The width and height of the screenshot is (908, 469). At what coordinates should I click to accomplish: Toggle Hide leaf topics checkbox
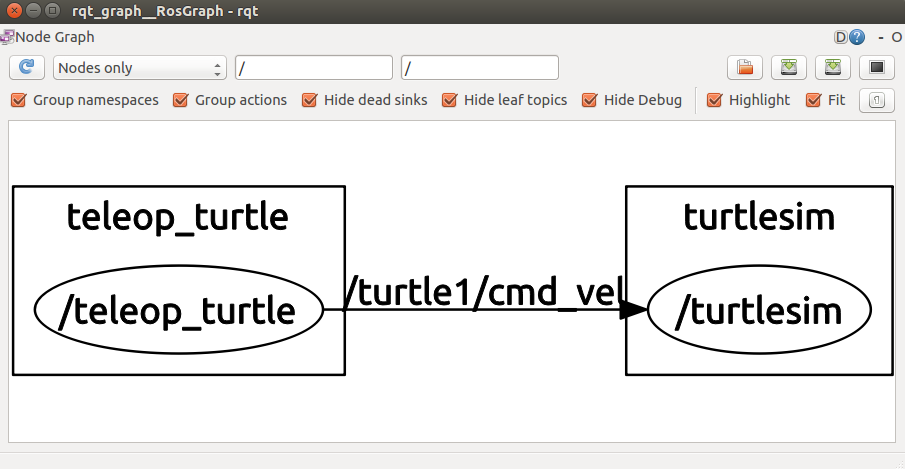[450, 100]
